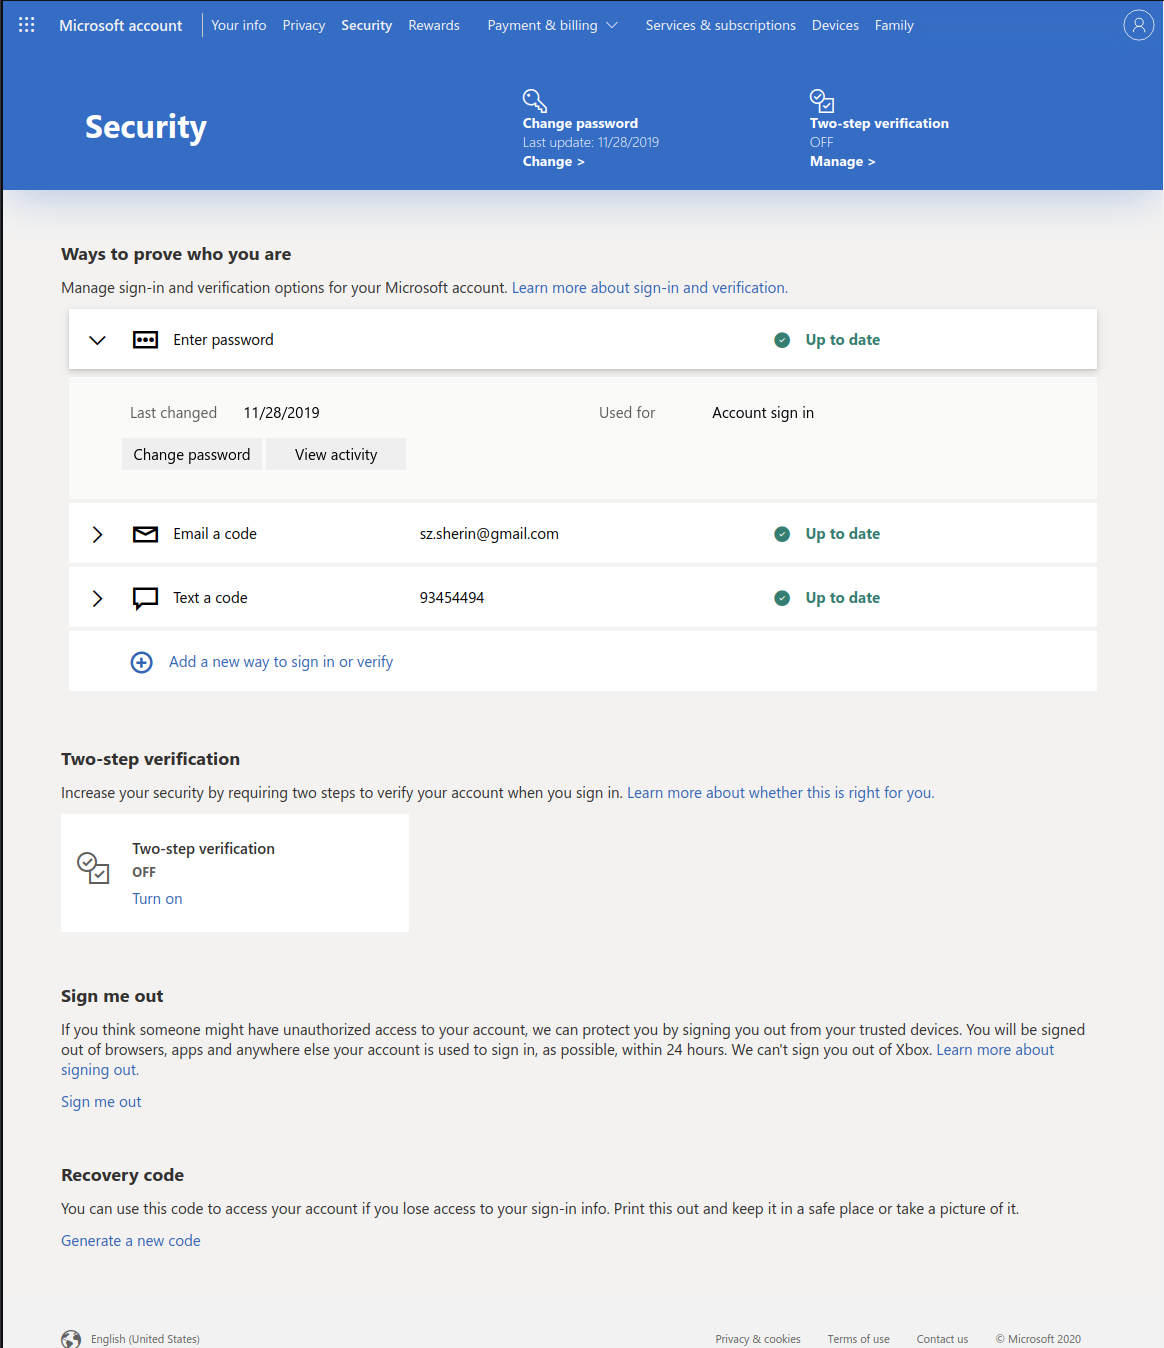Click the phone number 93454494

(452, 598)
